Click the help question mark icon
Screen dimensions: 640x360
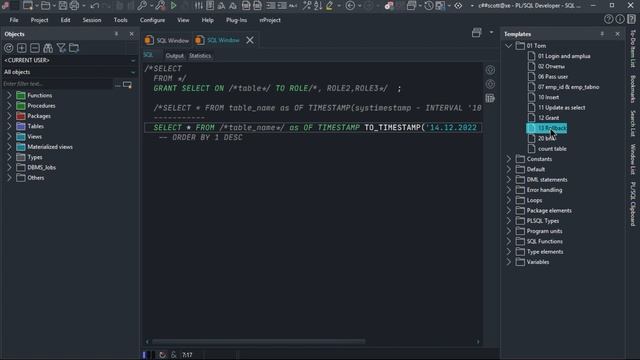(608, 19)
